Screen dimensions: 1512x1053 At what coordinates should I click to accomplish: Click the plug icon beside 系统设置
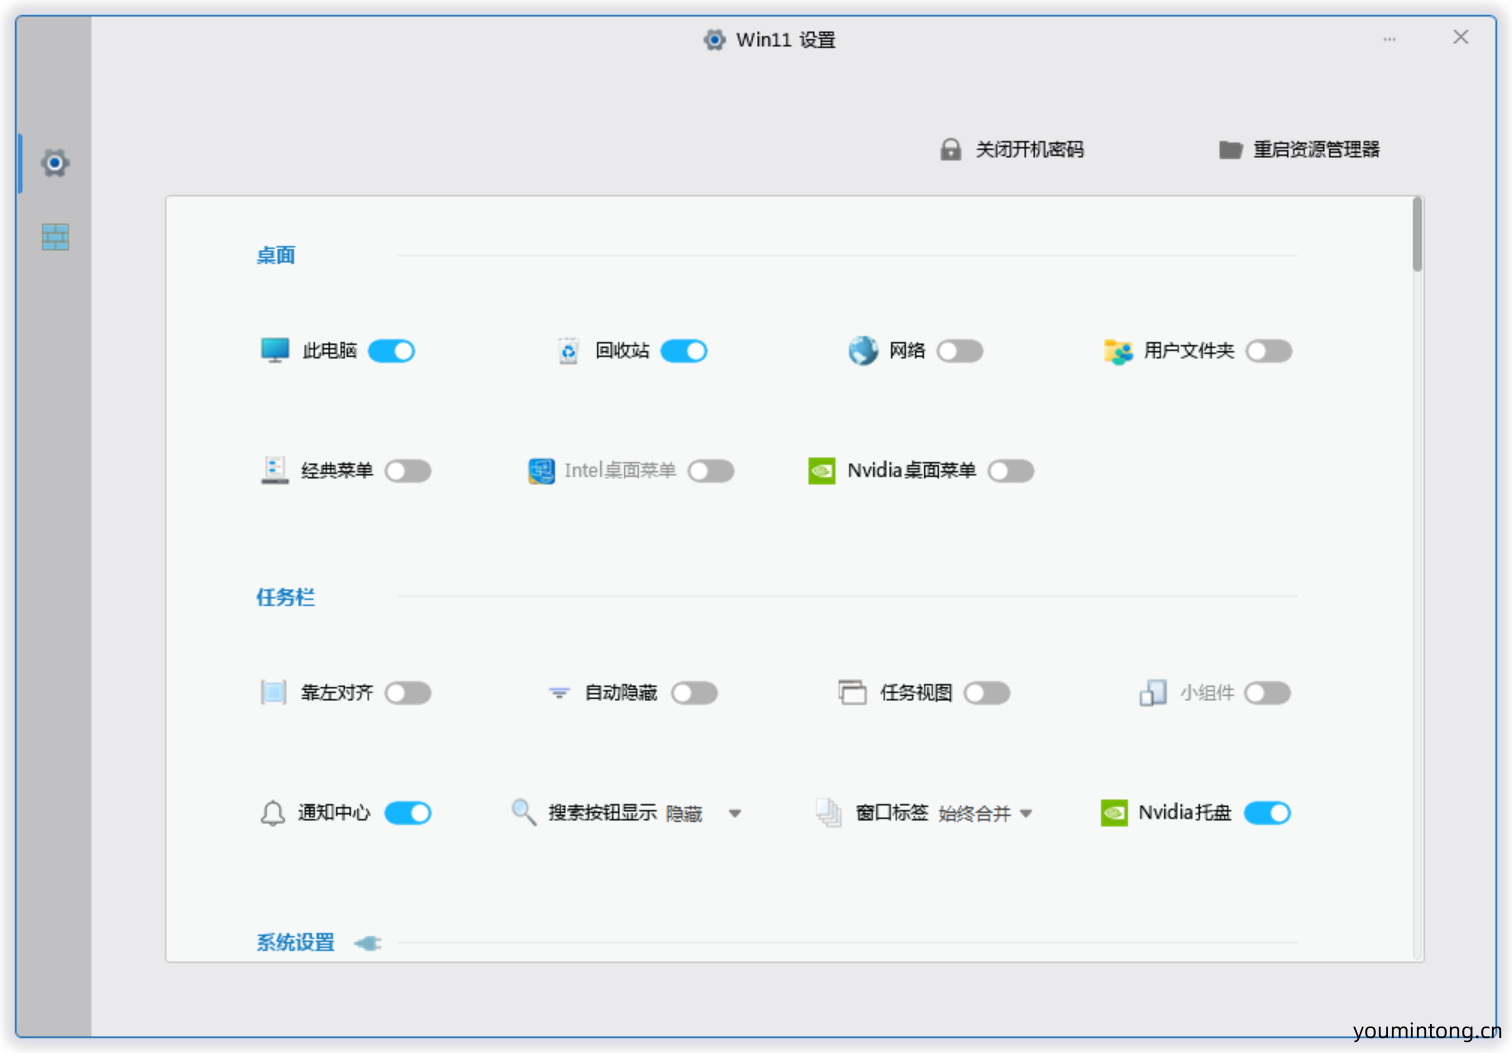coord(368,943)
